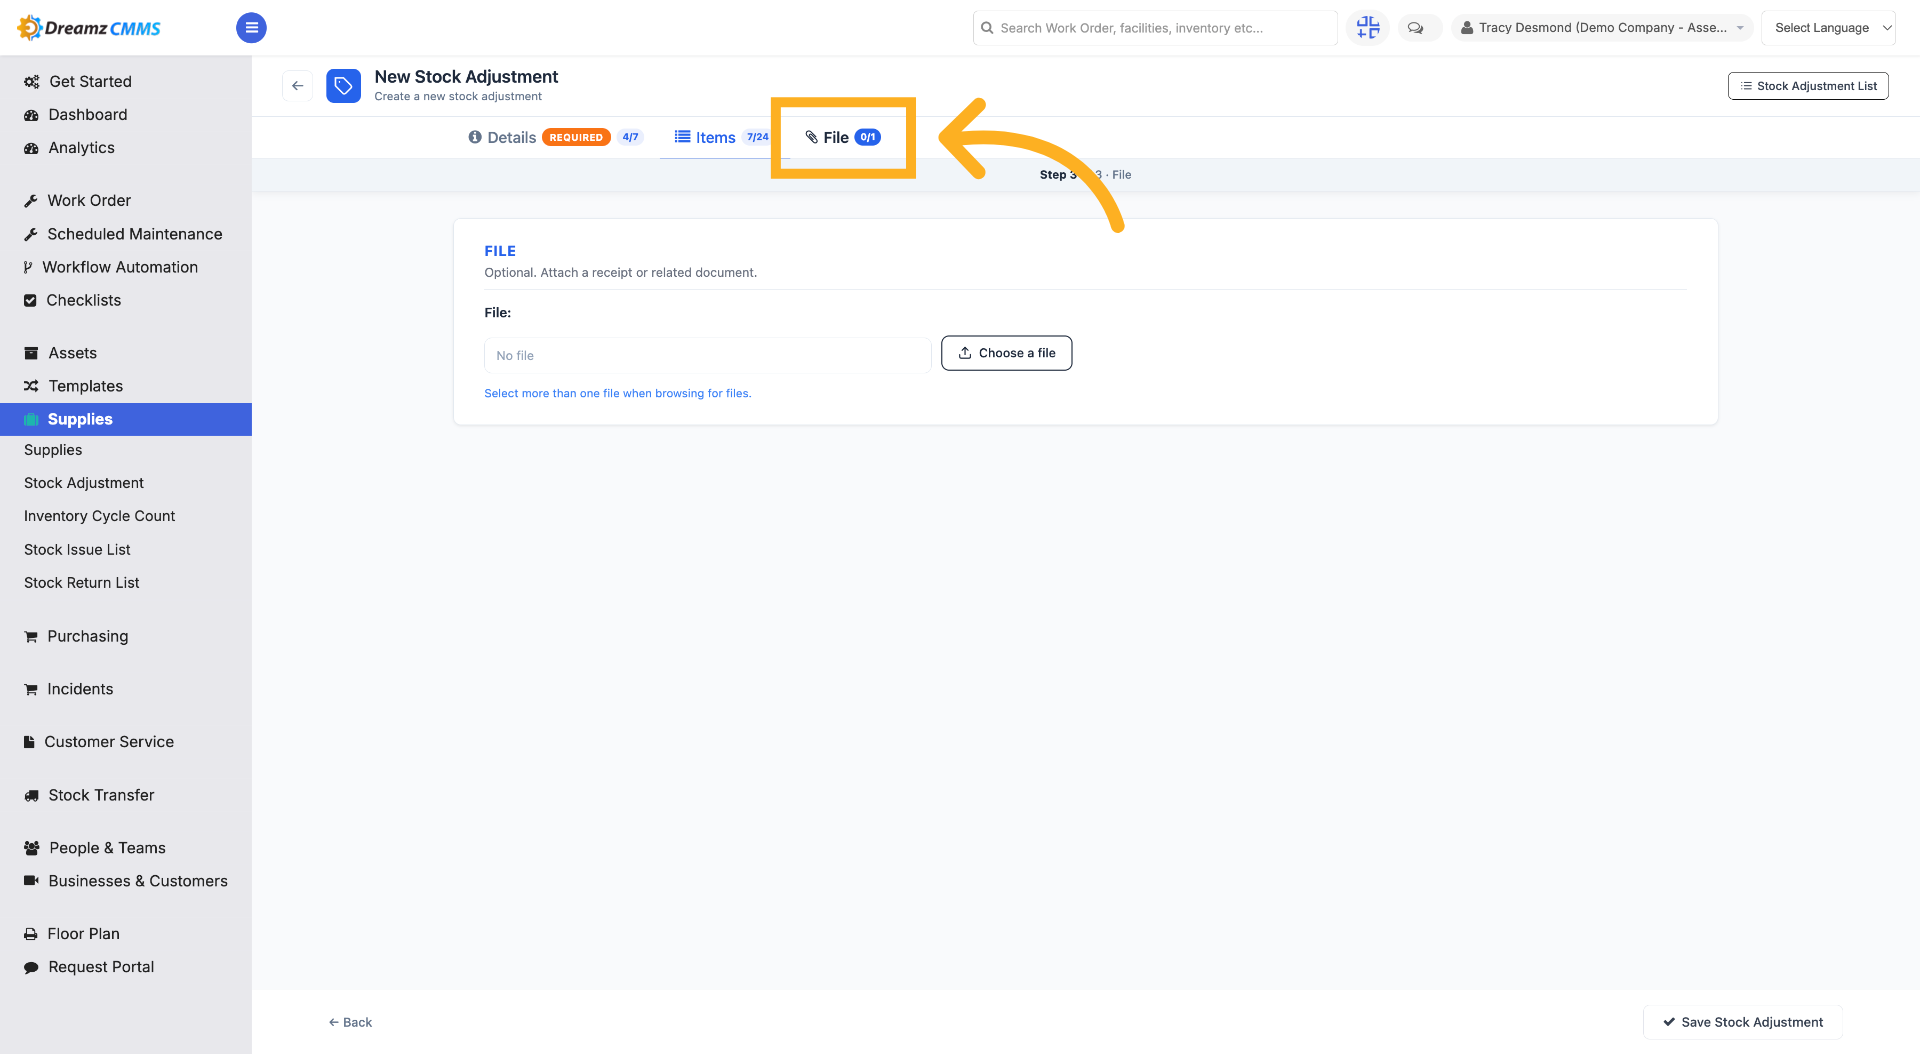
Task: Open the Select Language dropdown
Action: (1828, 28)
